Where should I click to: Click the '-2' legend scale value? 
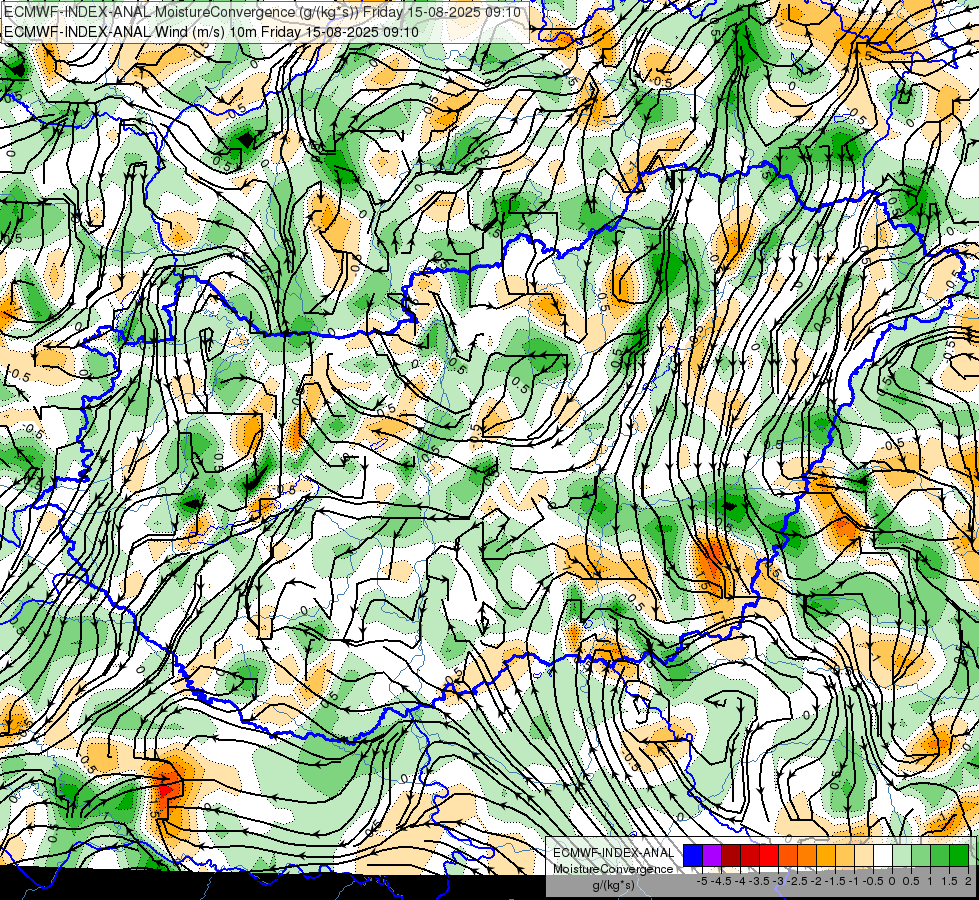tap(816, 881)
